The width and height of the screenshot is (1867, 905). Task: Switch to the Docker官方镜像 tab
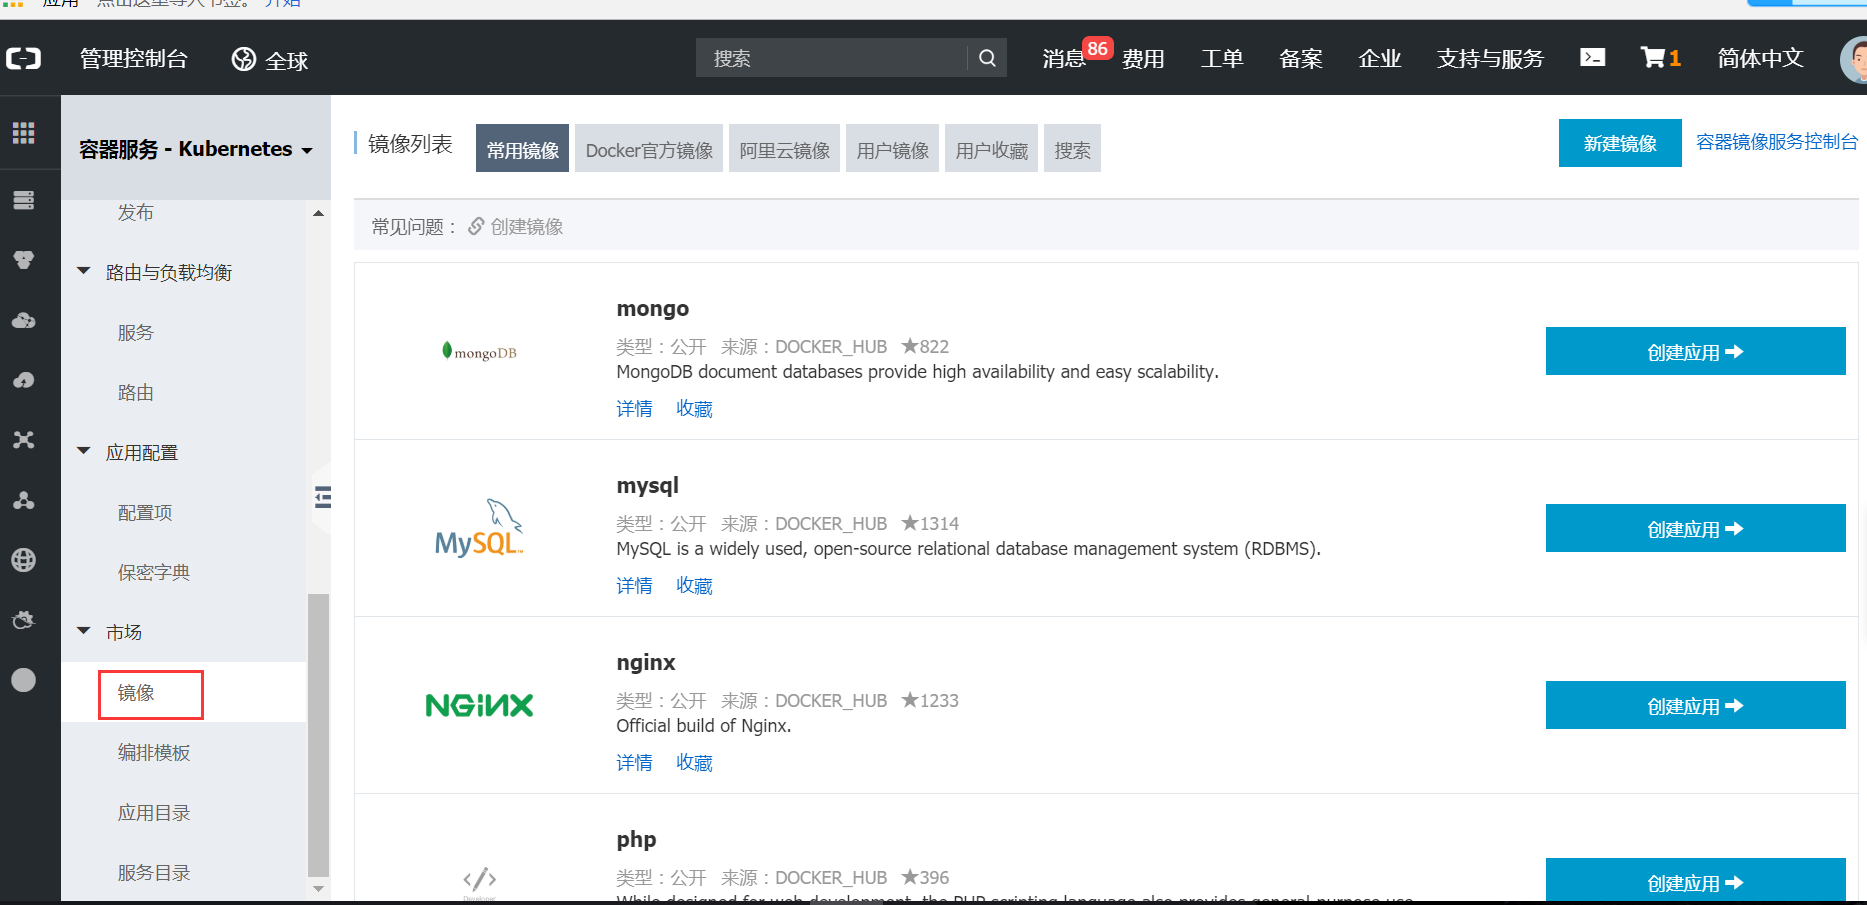pos(648,148)
